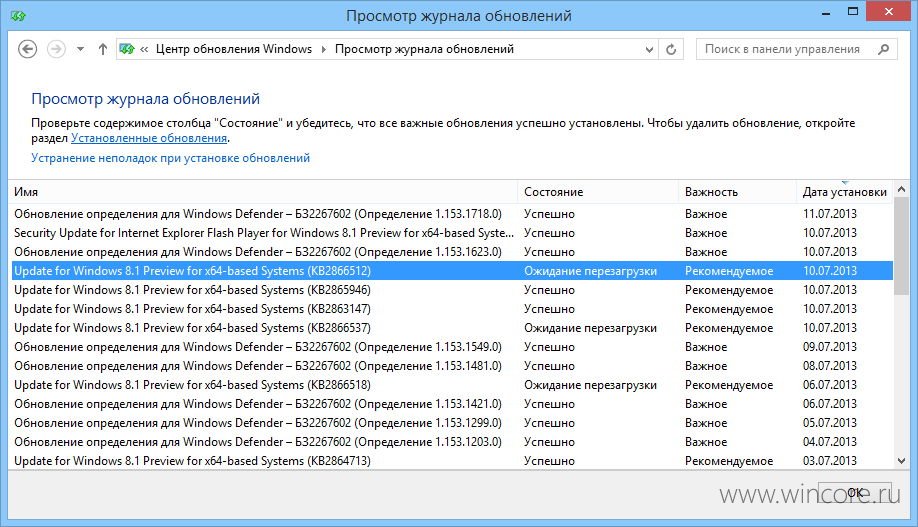
Task: Minimize the Просмотр журнала обновлений window
Action: click(826, 13)
